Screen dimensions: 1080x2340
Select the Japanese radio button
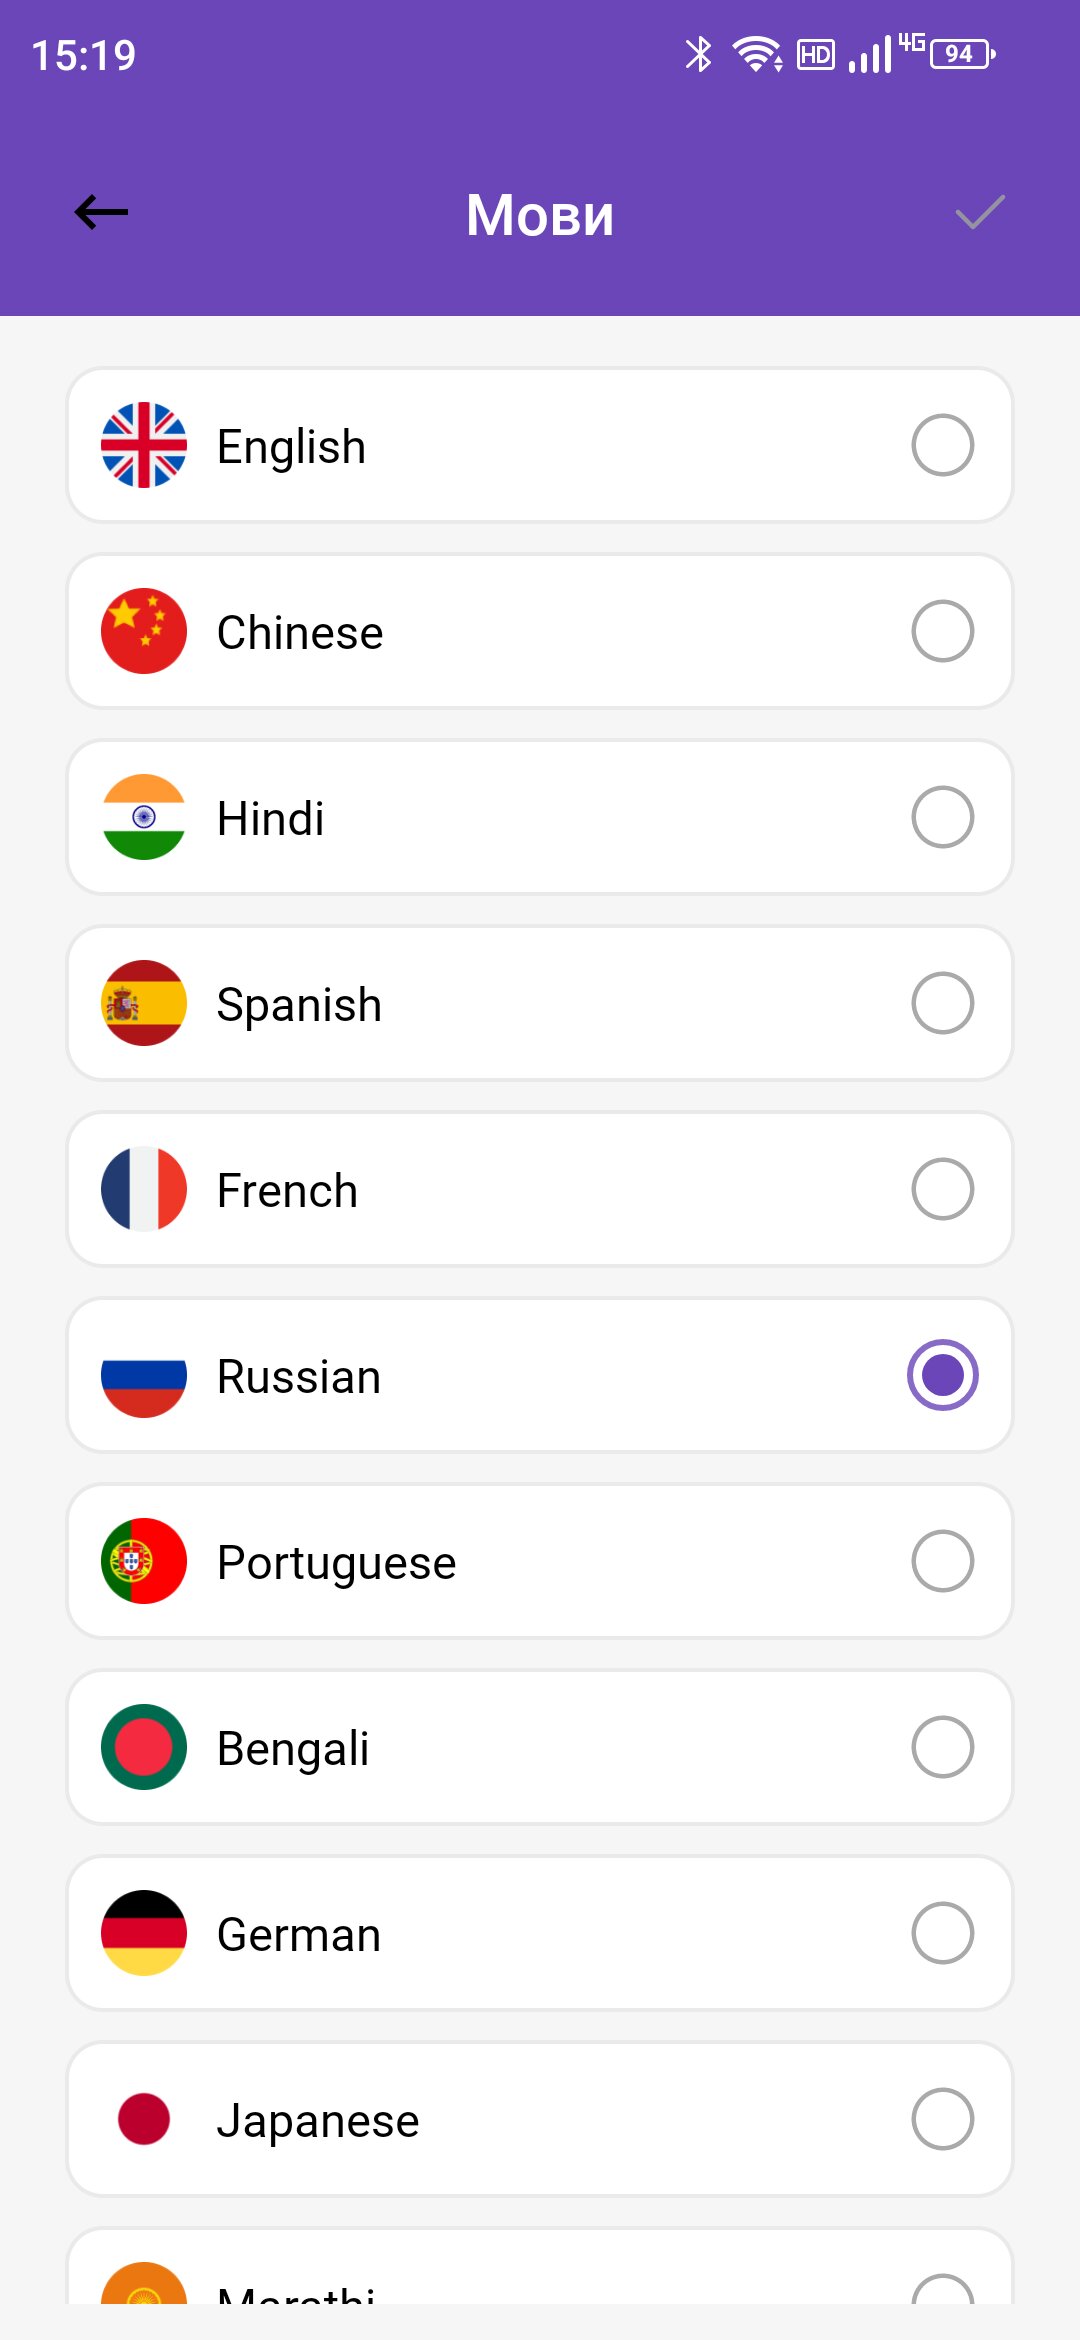point(942,2119)
